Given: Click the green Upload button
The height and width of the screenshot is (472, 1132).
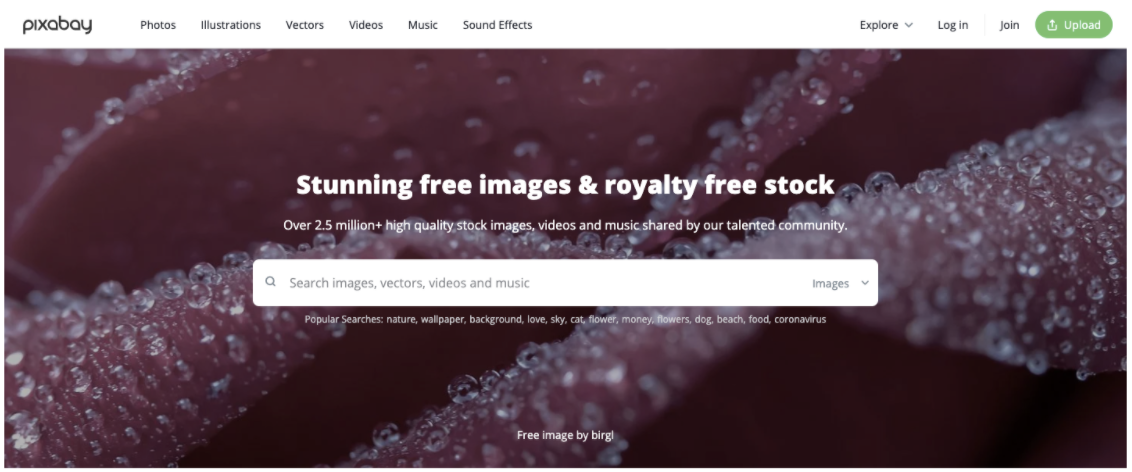Looking at the screenshot, I should pos(1074,25).
